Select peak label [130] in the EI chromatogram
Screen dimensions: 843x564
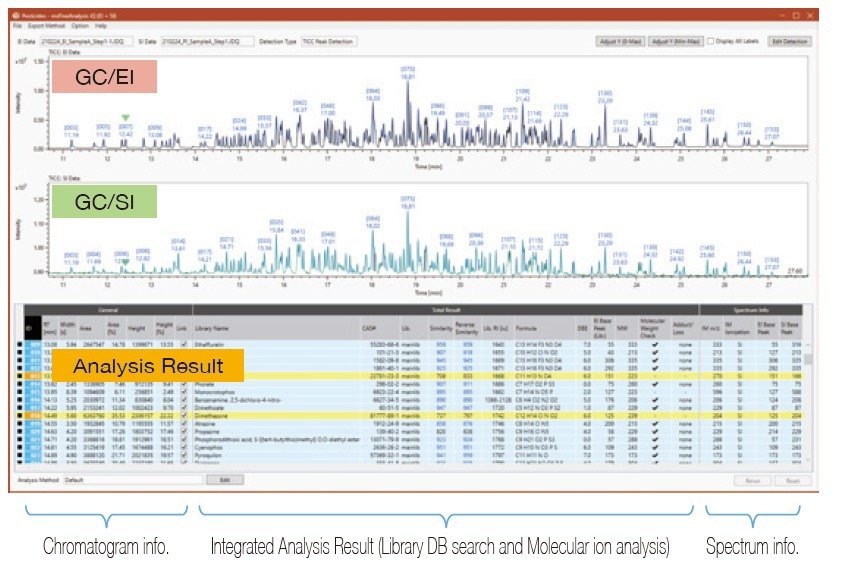click(x=605, y=93)
